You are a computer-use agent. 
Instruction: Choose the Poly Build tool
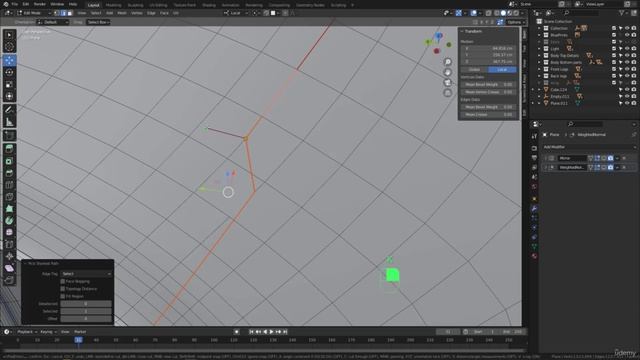[9, 209]
